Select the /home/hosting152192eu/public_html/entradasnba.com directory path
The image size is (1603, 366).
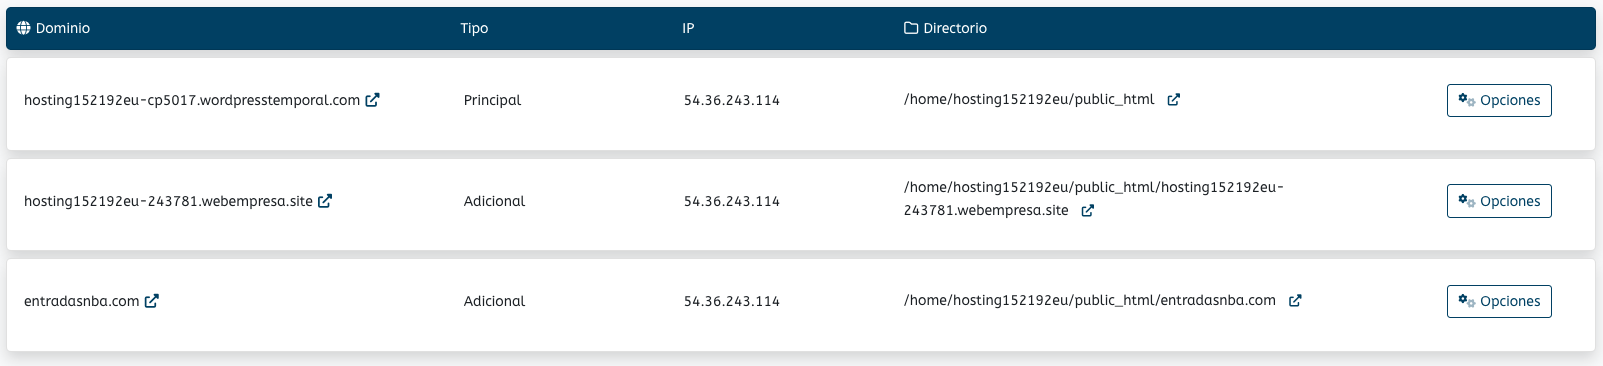(x=1090, y=300)
